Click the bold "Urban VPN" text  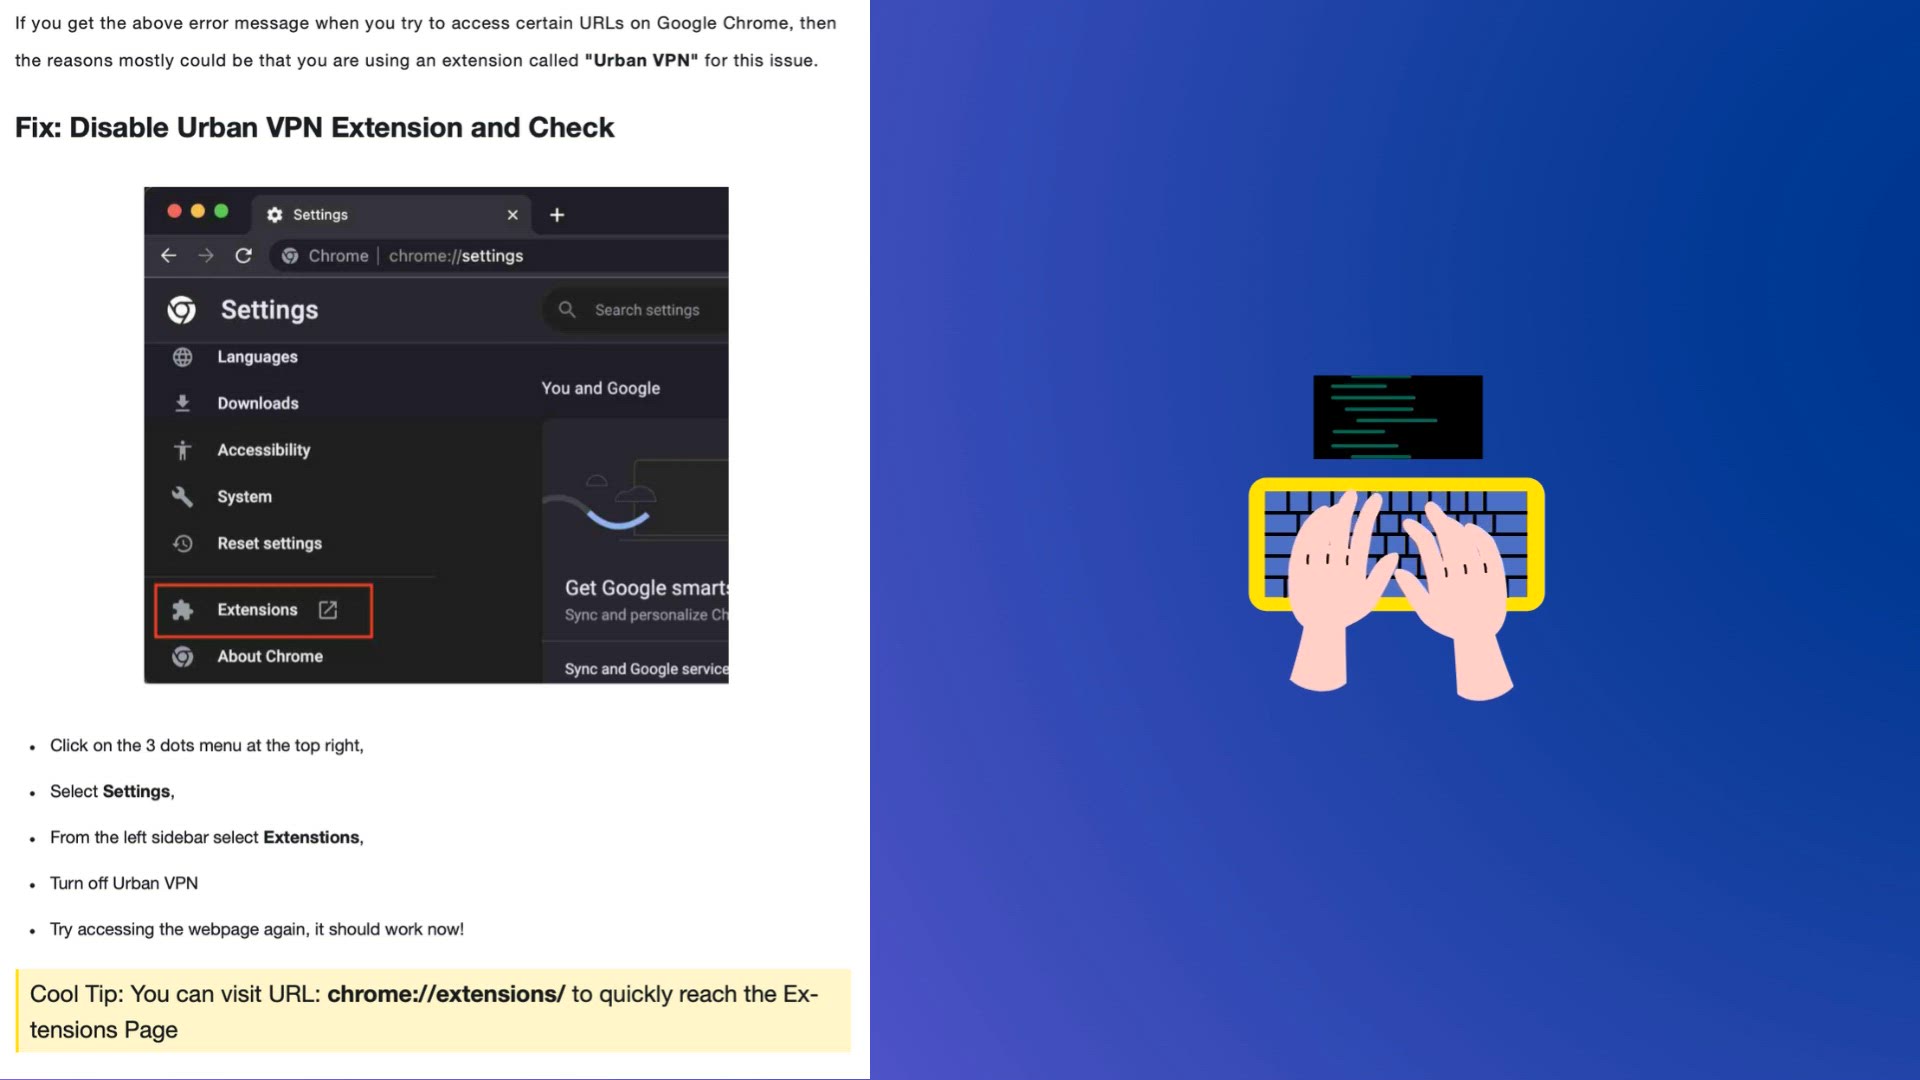click(x=641, y=61)
